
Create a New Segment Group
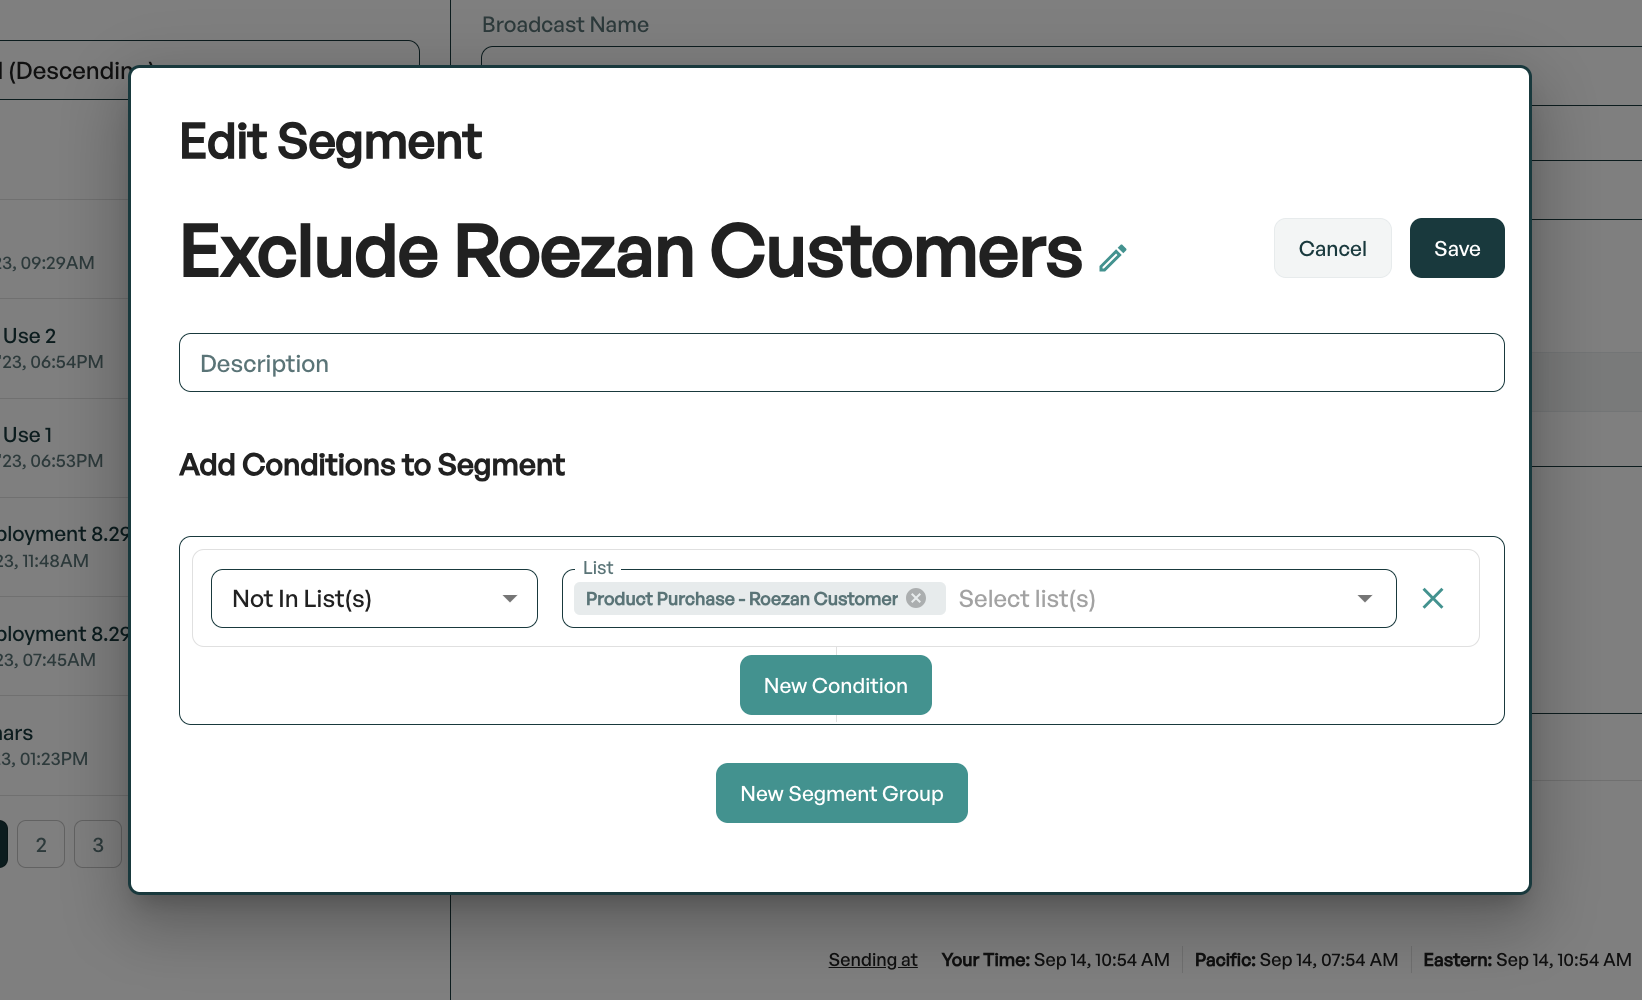[841, 793]
